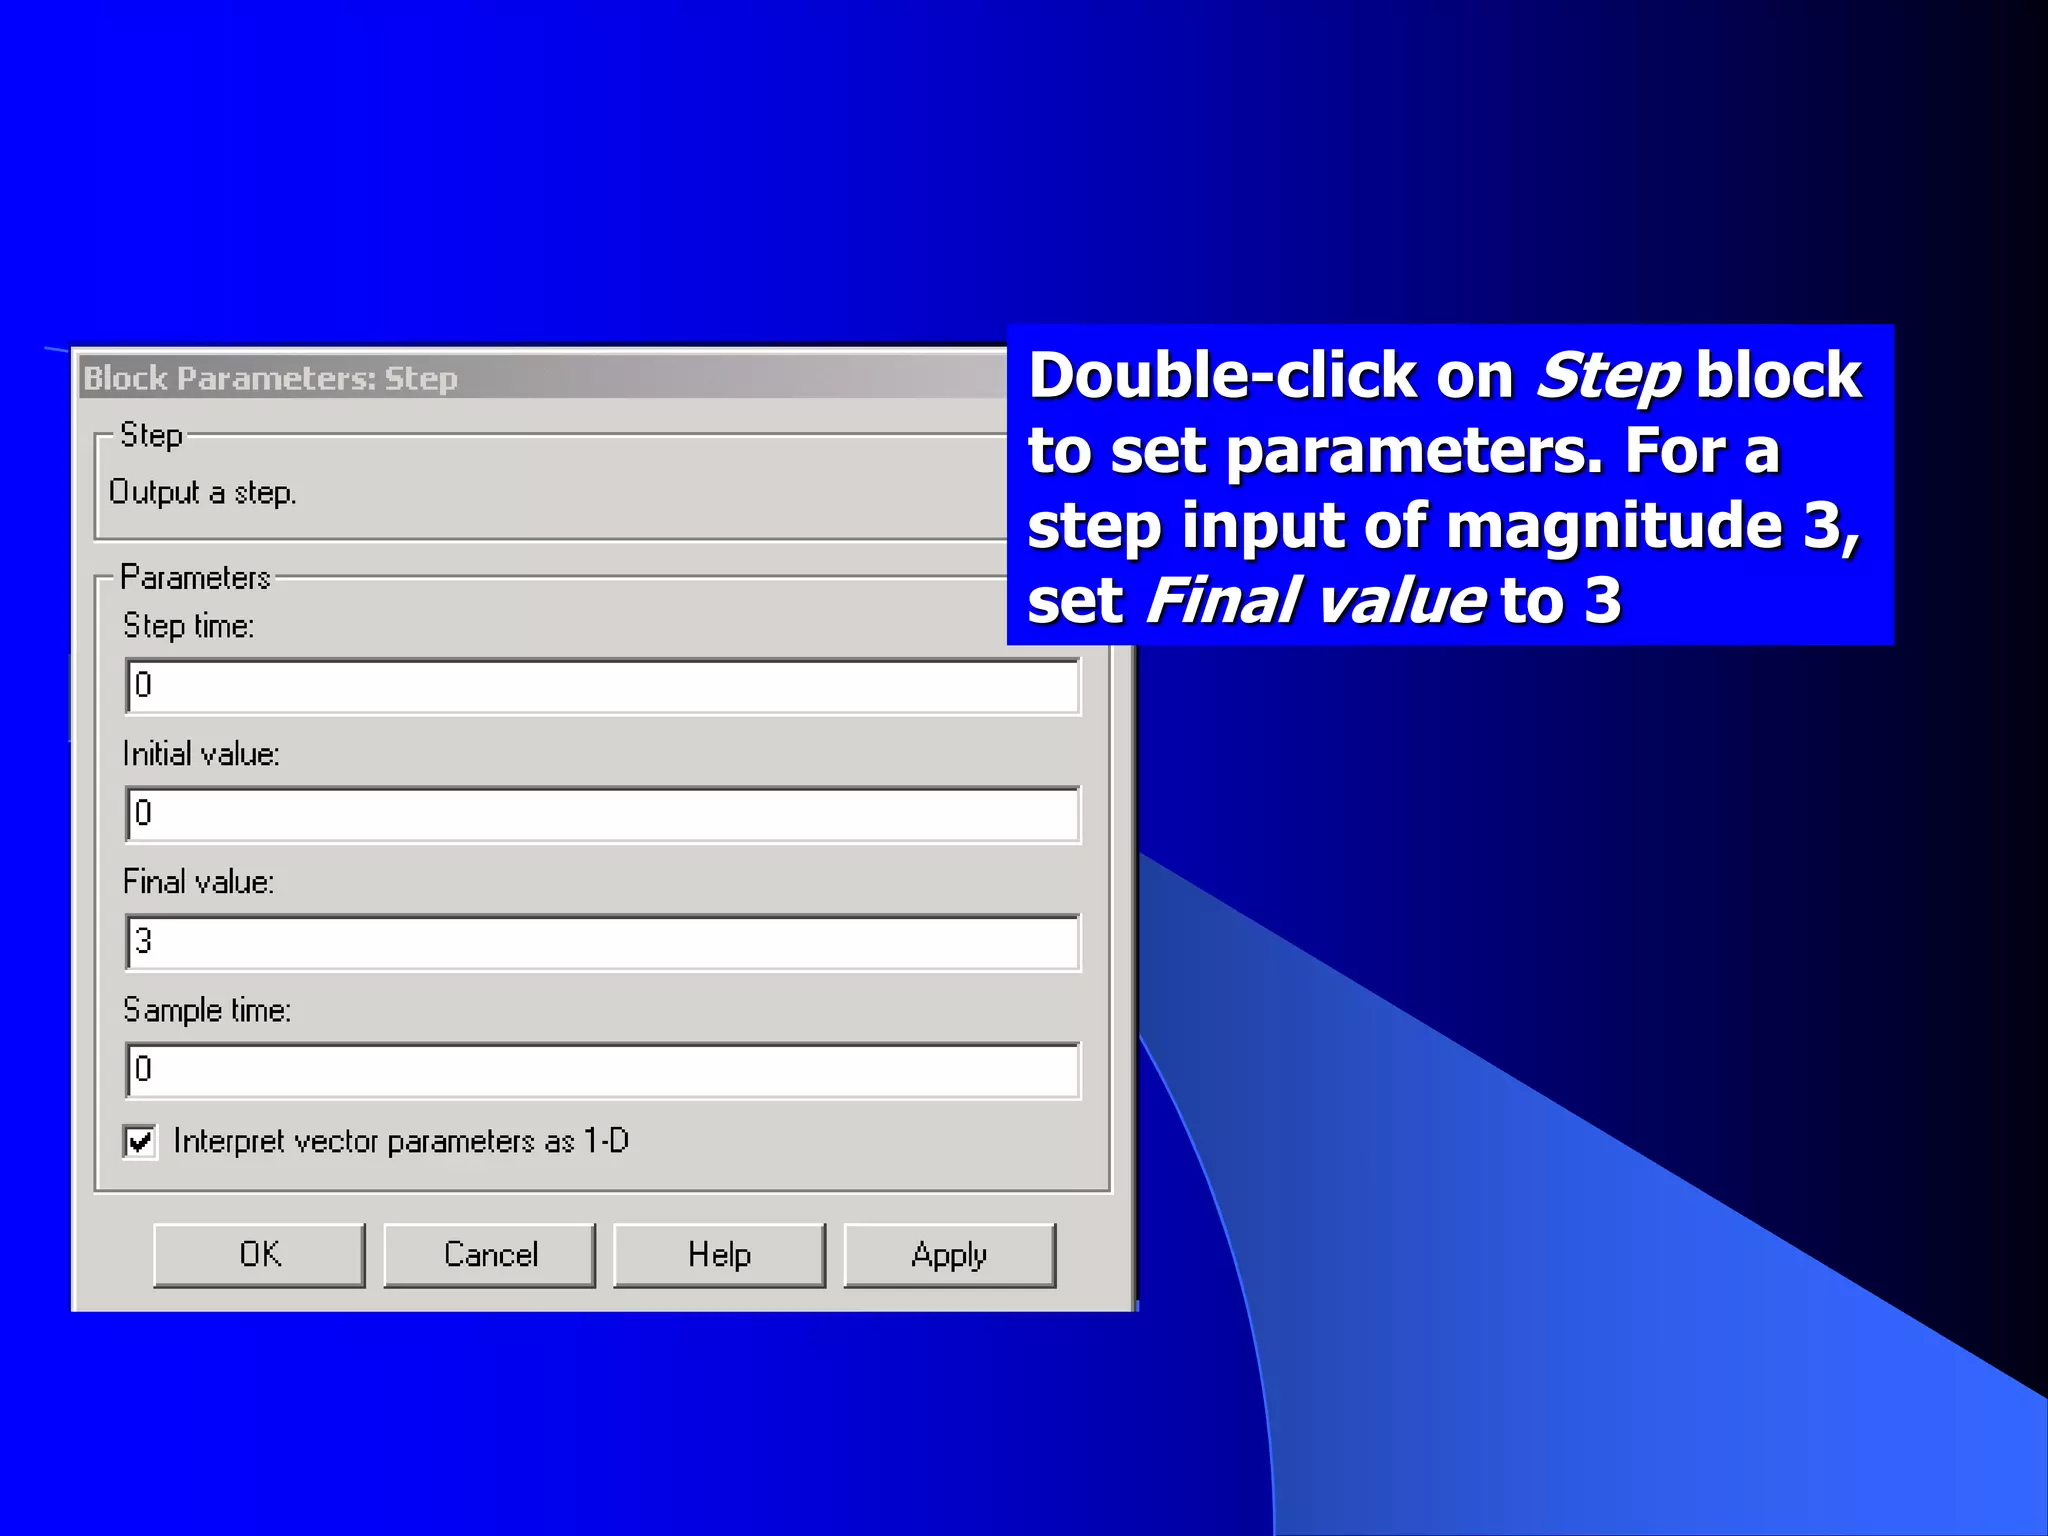2048x1536 pixels.
Task: Focus the Initial value text box
Action: 603,814
